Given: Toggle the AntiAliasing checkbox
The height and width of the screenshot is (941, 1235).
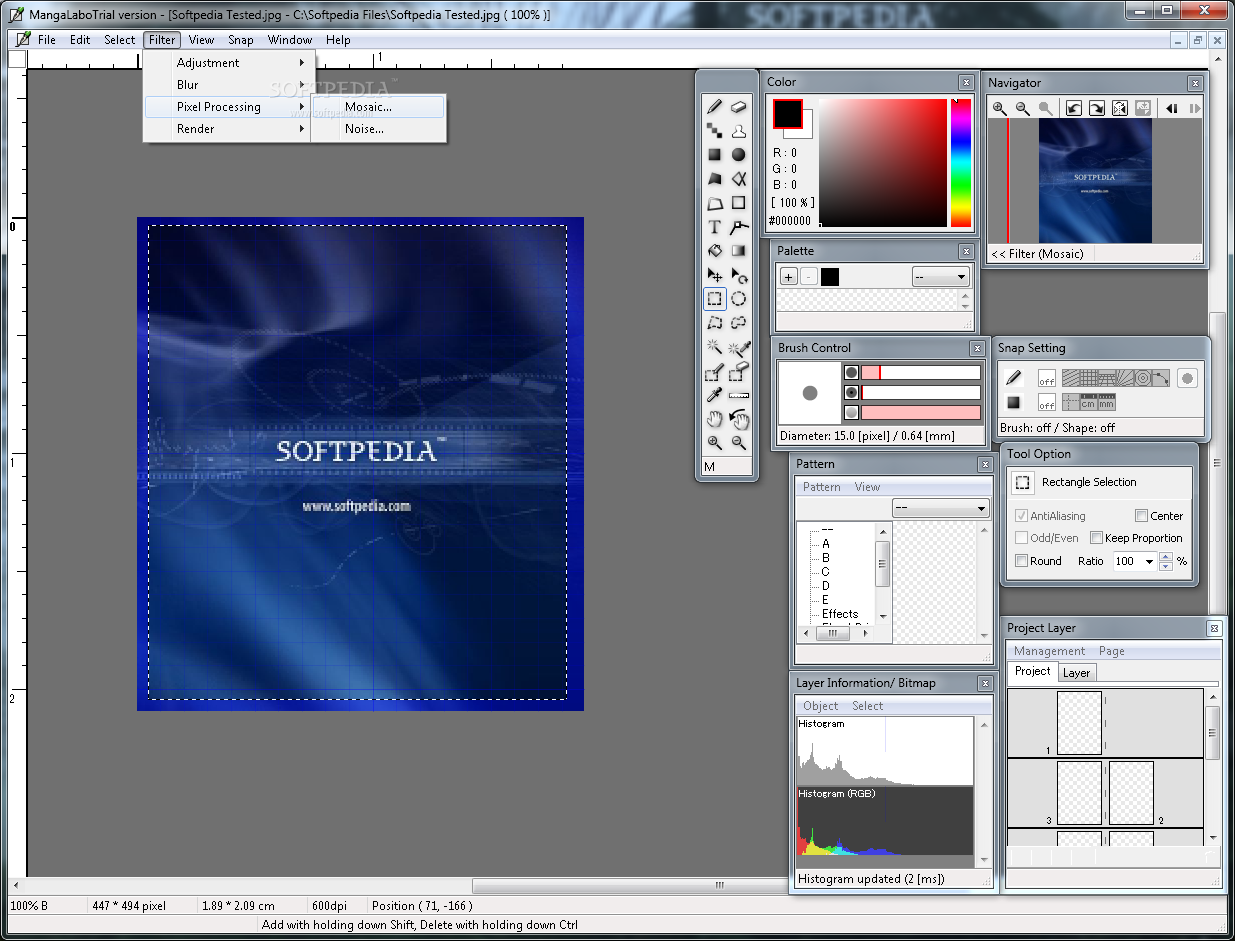Looking at the screenshot, I should click(1021, 516).
